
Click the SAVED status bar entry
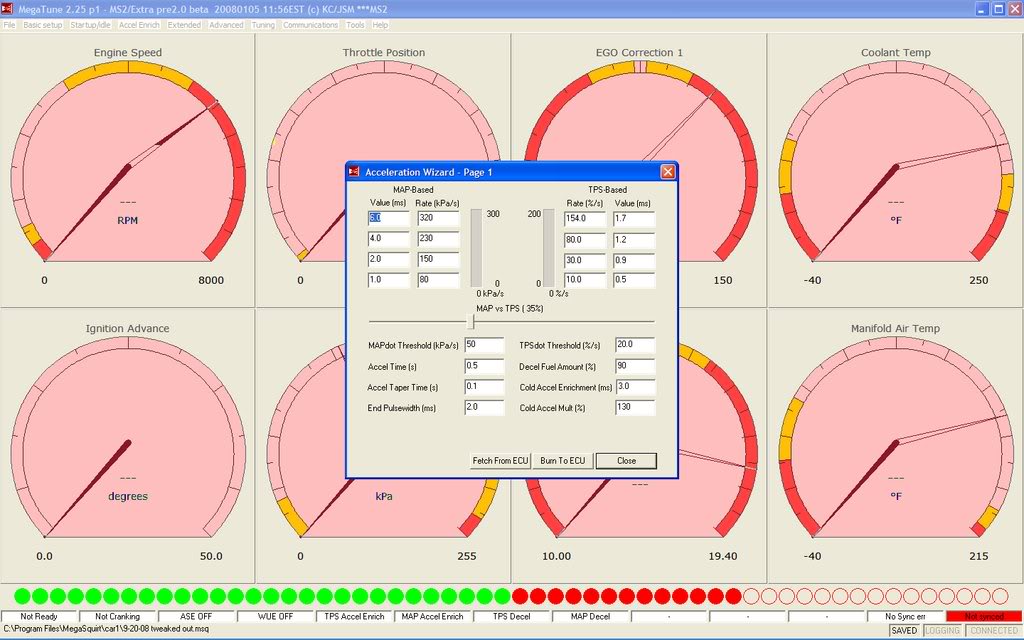(x=904, y=630)
